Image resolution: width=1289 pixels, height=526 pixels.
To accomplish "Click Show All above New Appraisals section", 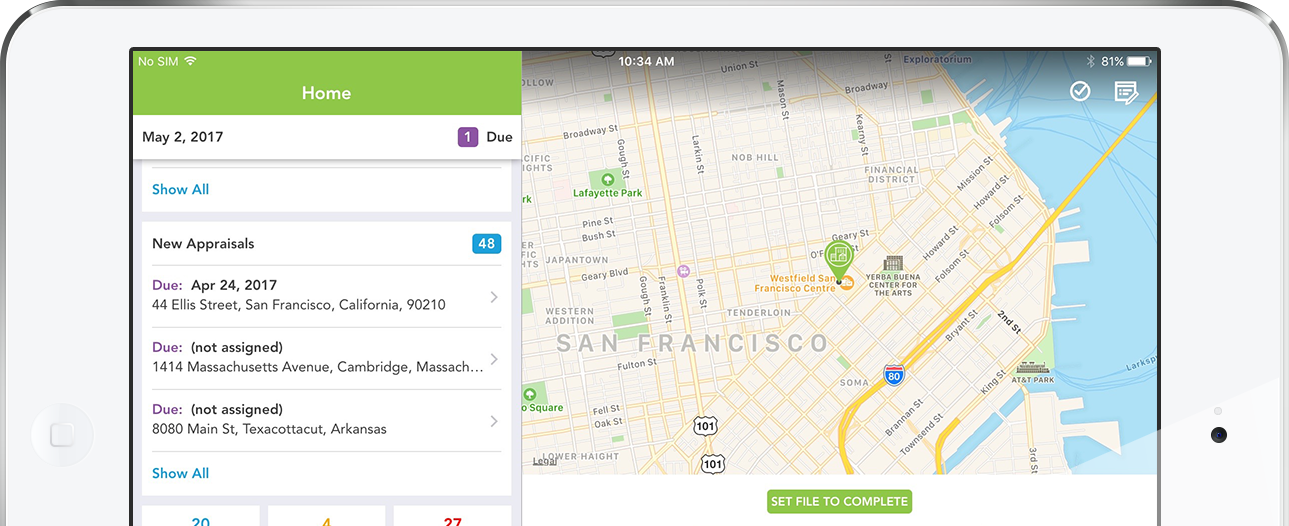I will pyautogui.click(x=180, y=189).
